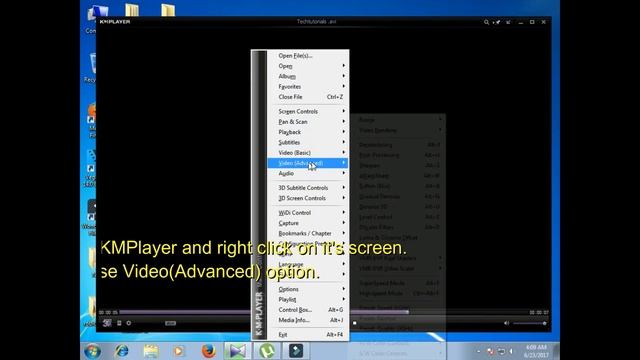640x360 pixels.
Task: Open Windows Media Player from the taskbar
Action: coord(179,351)
